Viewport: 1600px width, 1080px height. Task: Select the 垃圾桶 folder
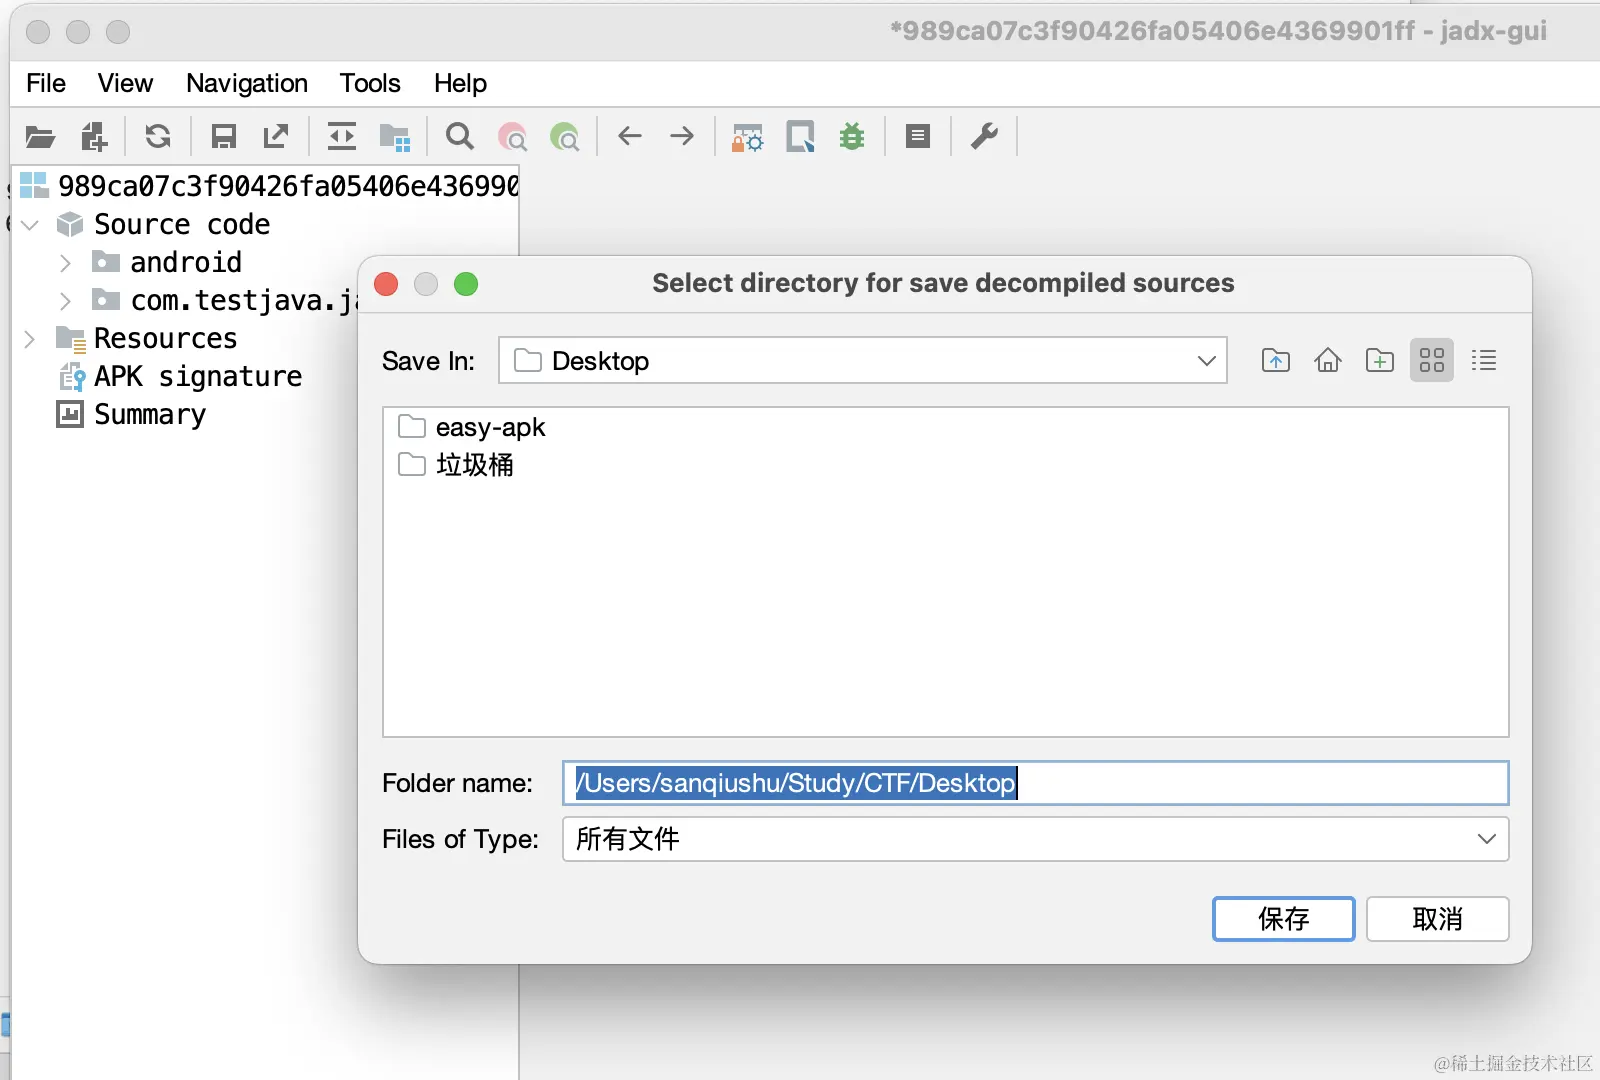tap(456, 465)
